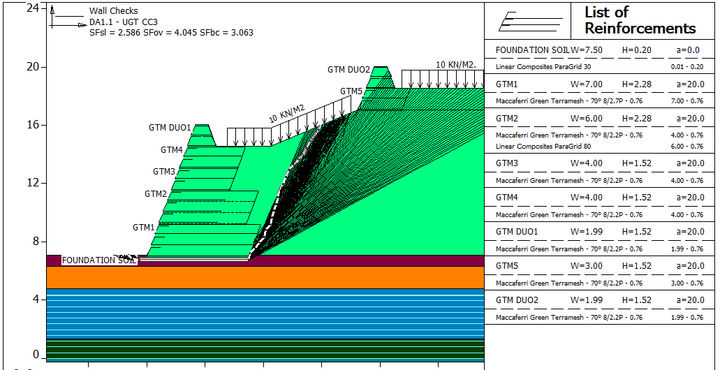
Task: Click the dark green striped bottom layer
Action: pos(265,349)
